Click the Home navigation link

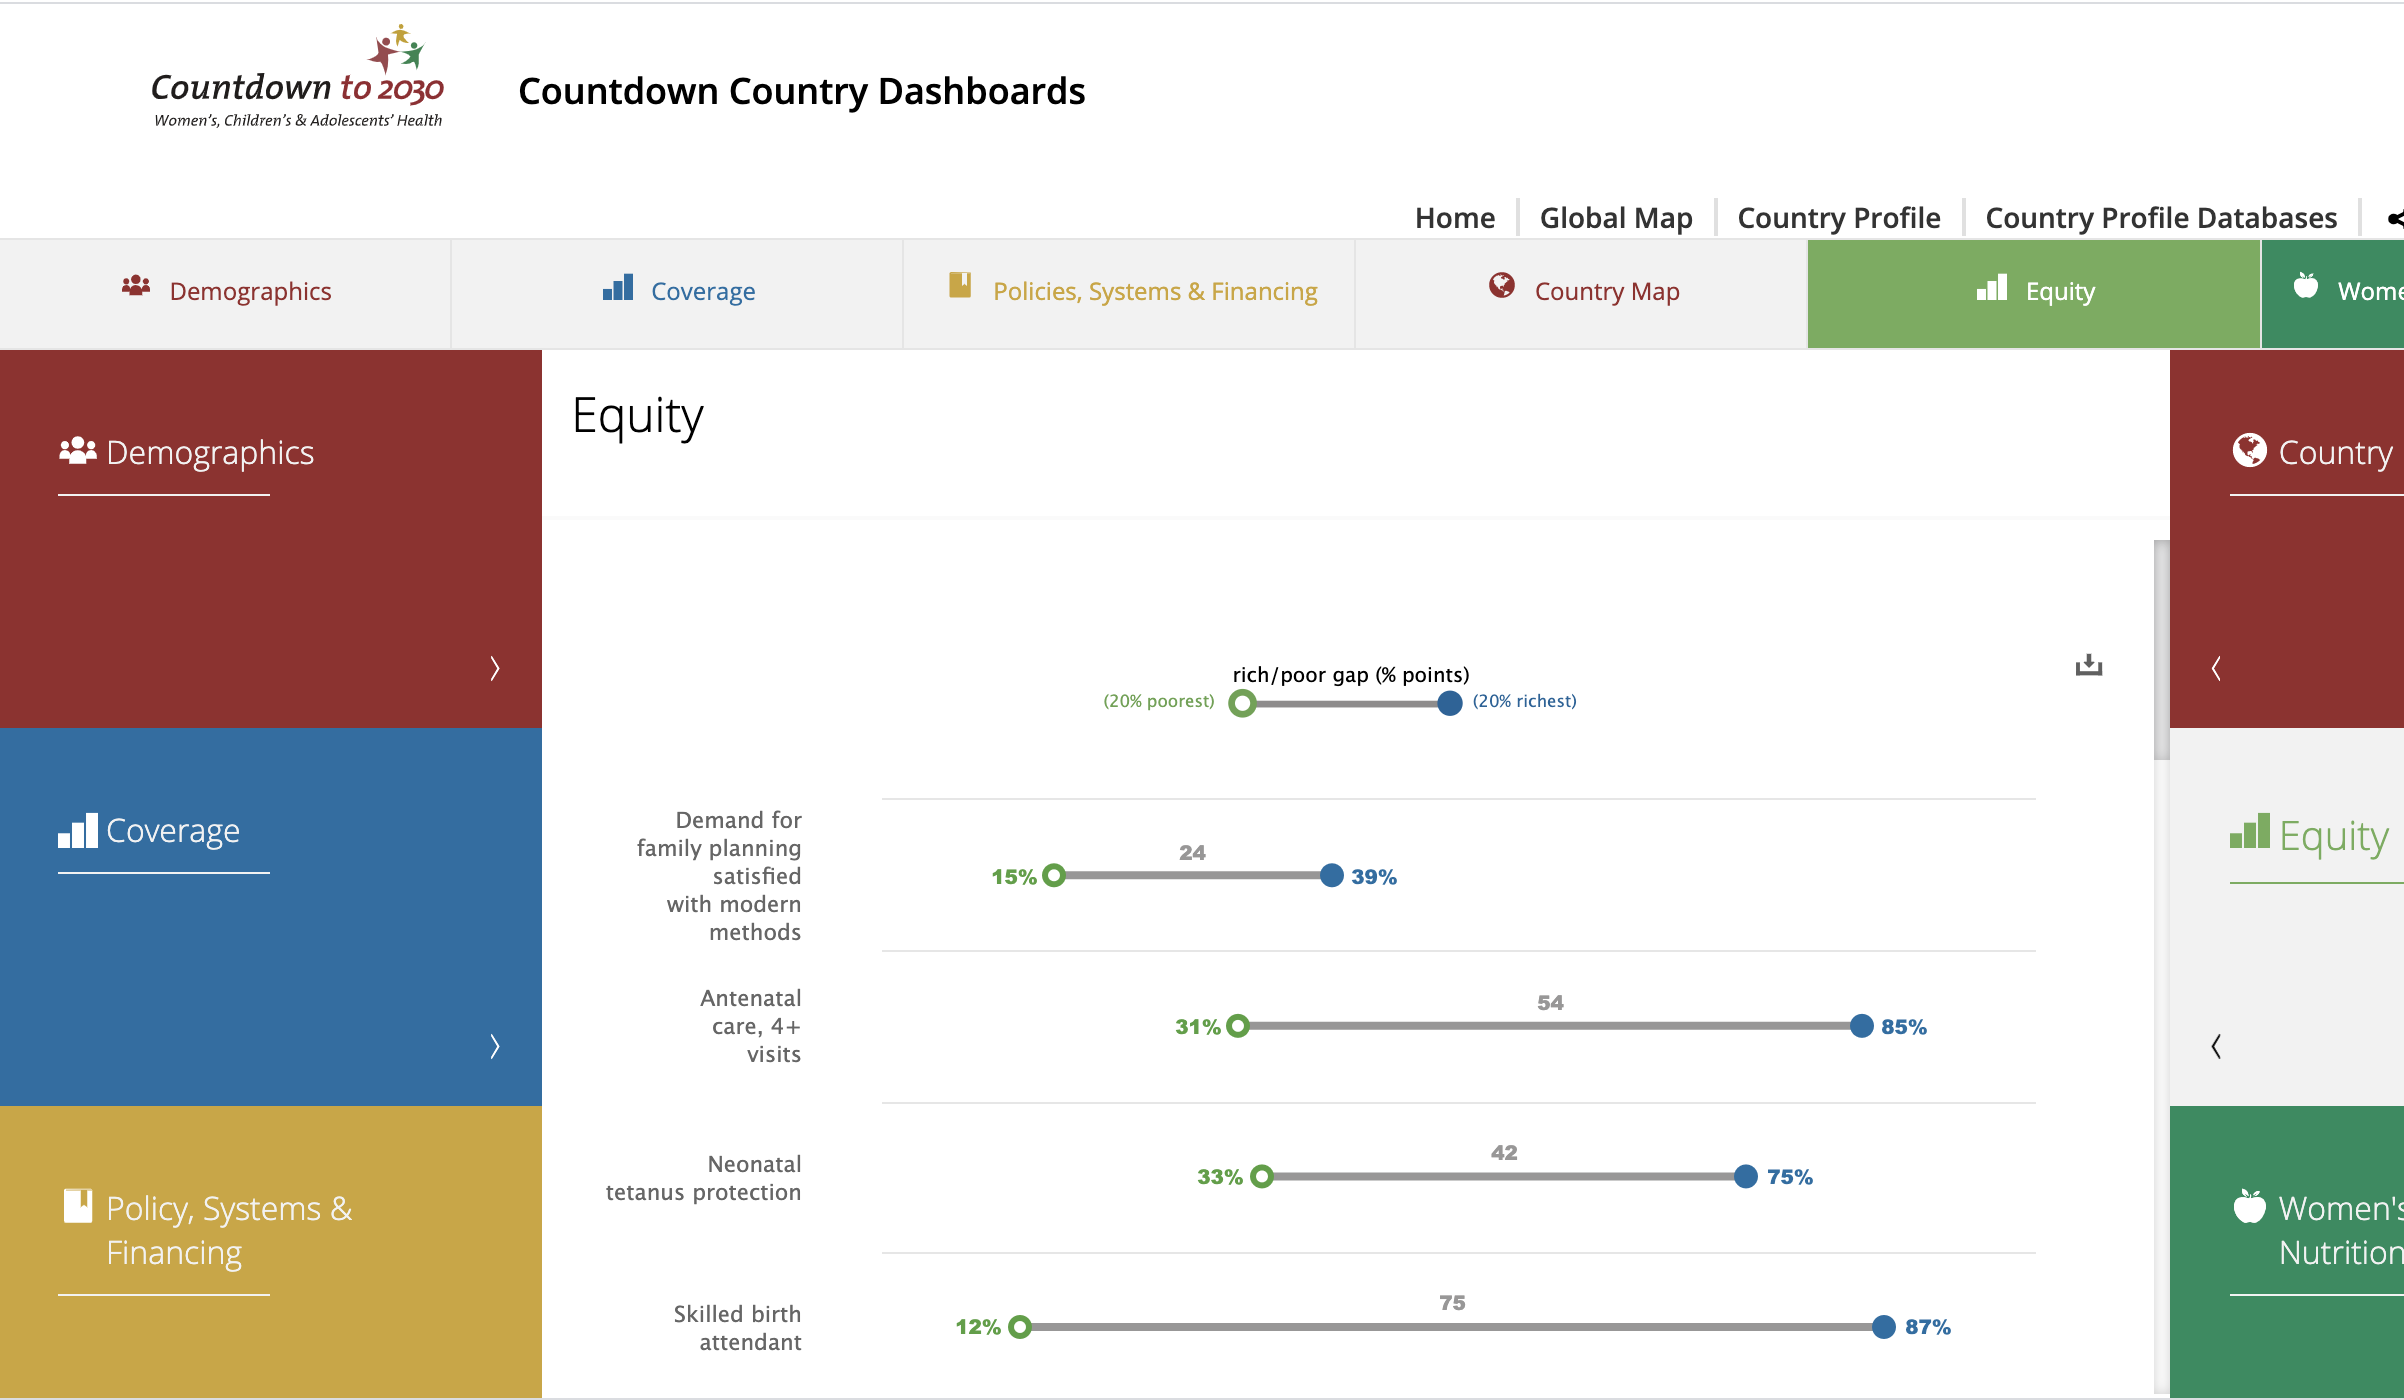pyautogui.click(x=1455, y=217)
